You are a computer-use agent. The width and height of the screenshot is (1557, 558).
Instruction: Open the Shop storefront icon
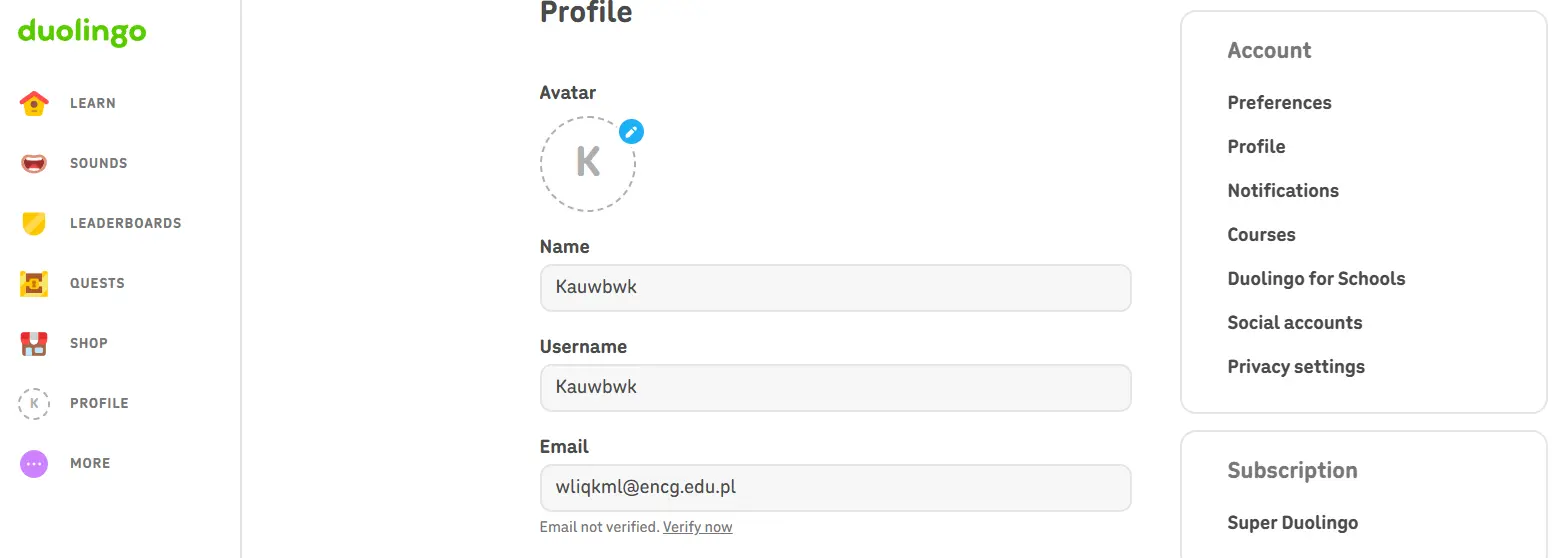tap(34, 343)
